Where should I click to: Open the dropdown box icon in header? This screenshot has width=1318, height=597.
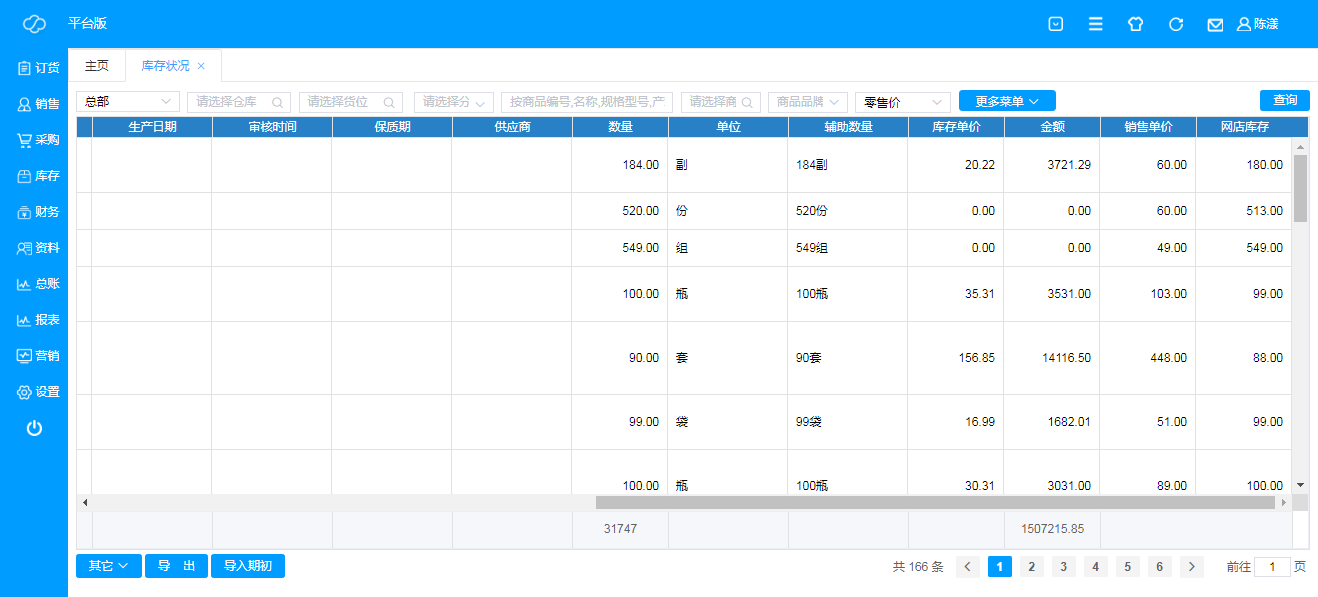(x=1055, y=24)
